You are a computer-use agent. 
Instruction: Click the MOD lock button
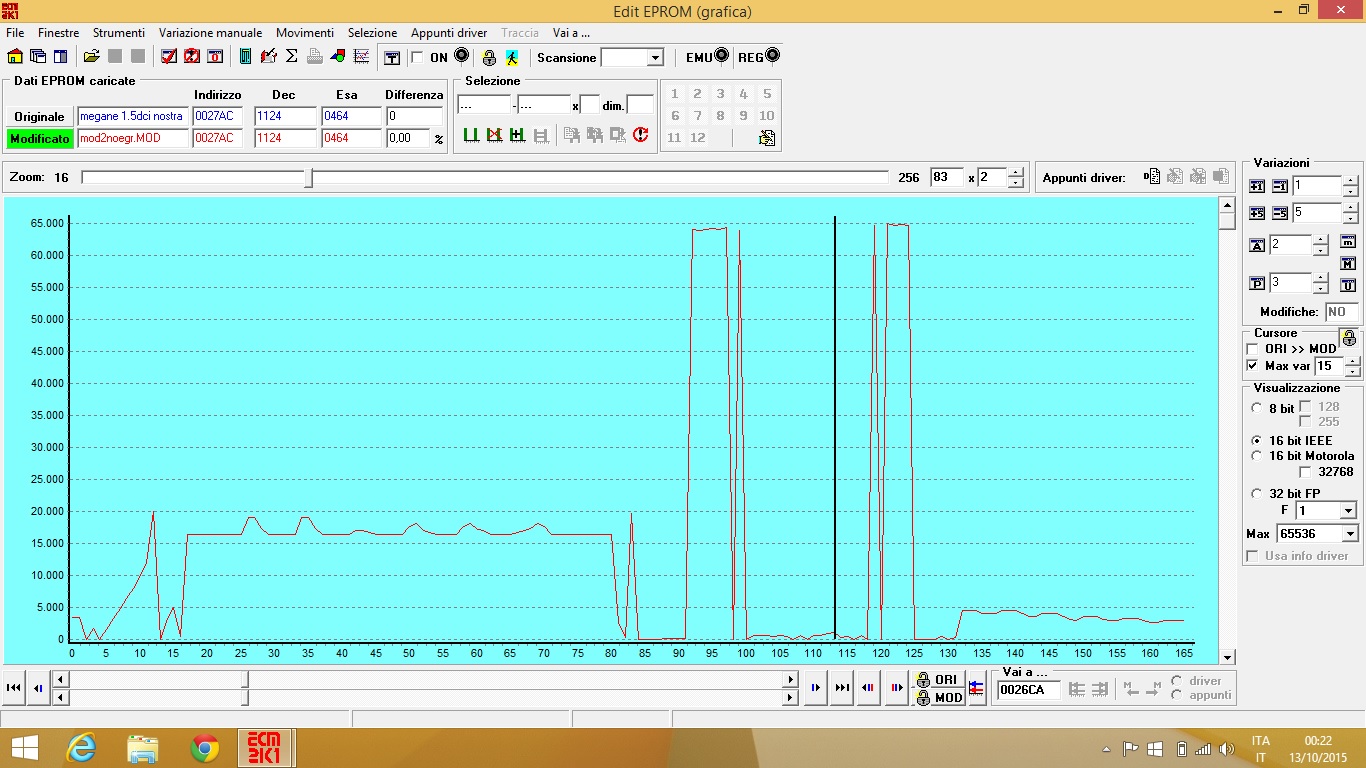coord(940,697)
